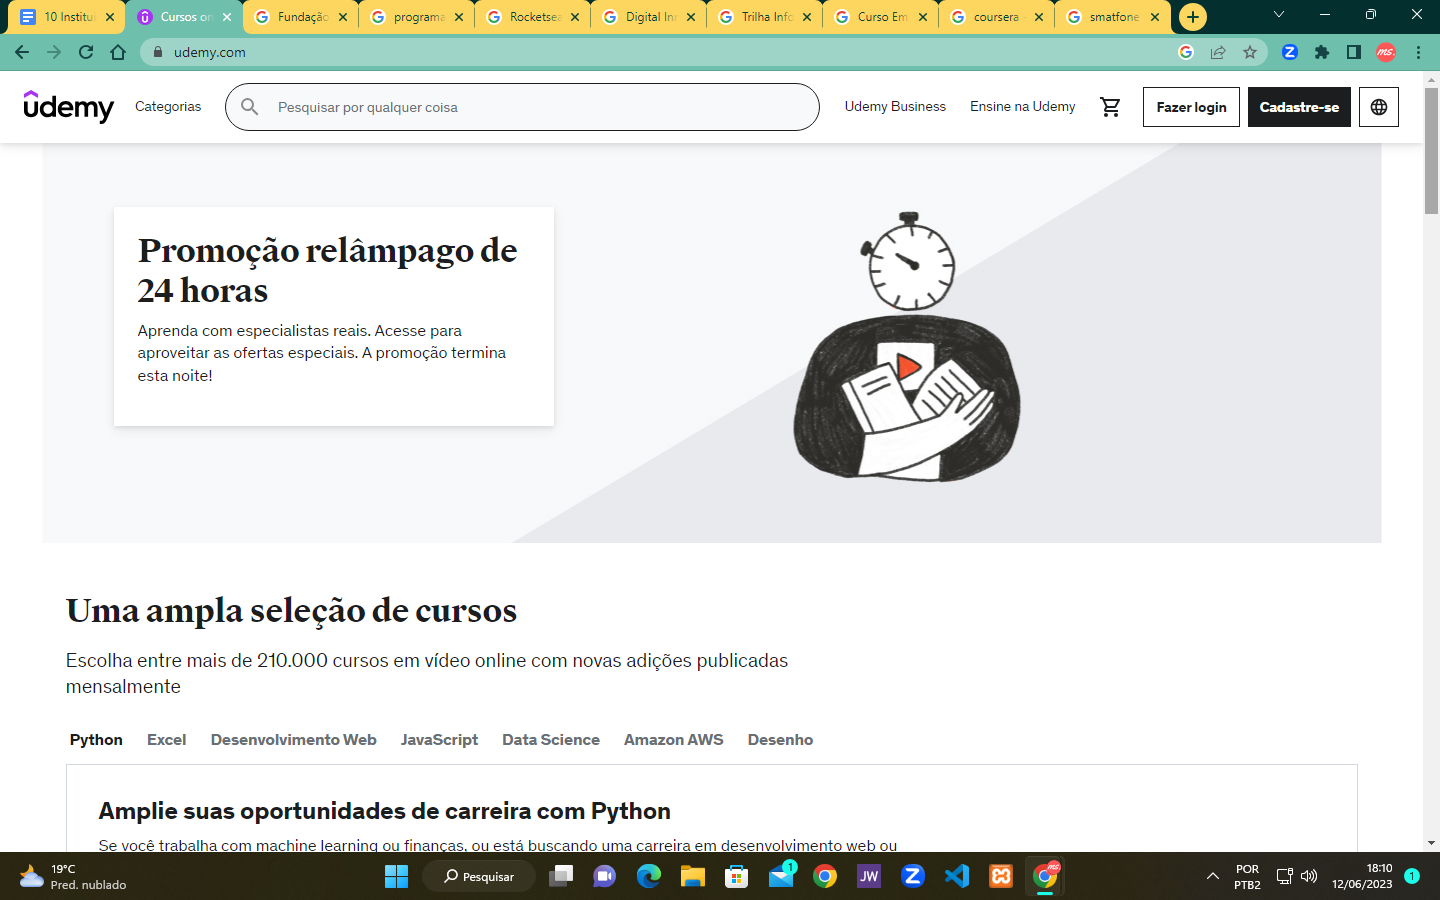Open XAMPP from taskbar
Viewport: 1440px width, 900px height.
[x=1001, y=876]
